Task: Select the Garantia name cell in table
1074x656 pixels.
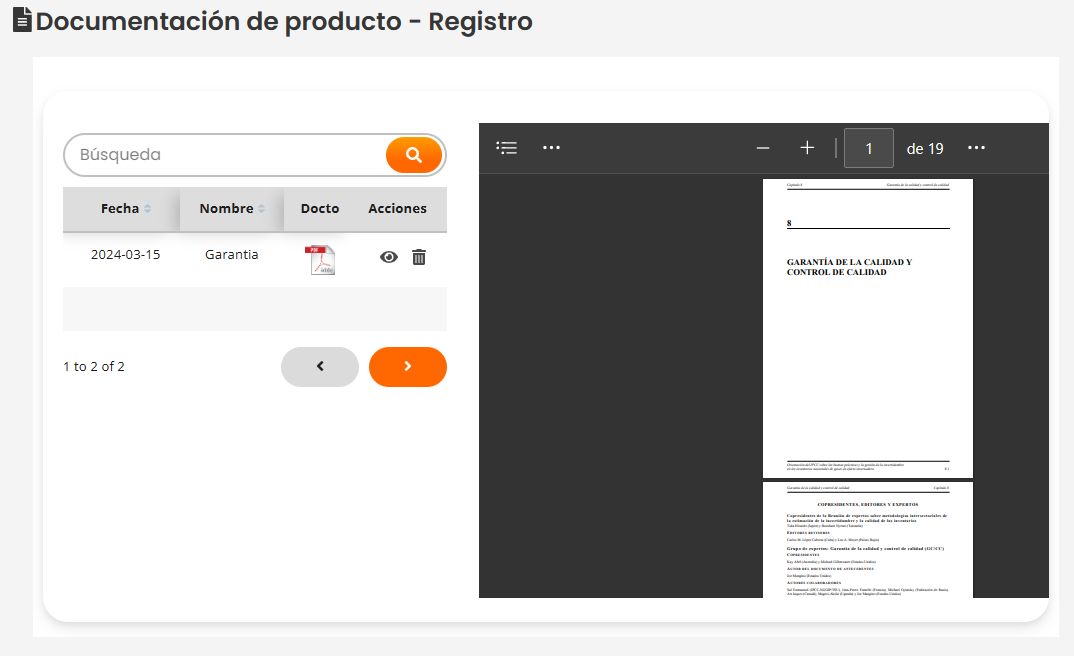Action: (x=231, y=255)
